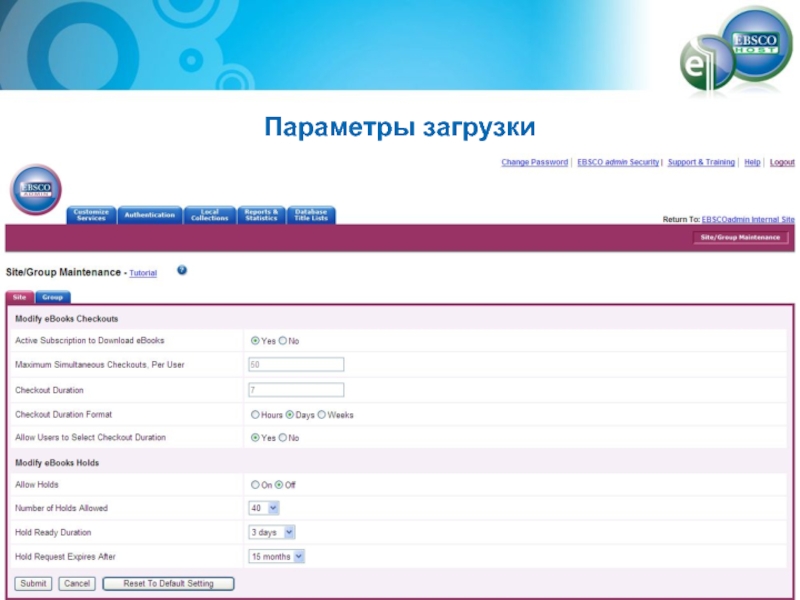This screenshot has width=800, height=600.
Task: Click Reset To Default Setting button
Action: click(168, 583)
